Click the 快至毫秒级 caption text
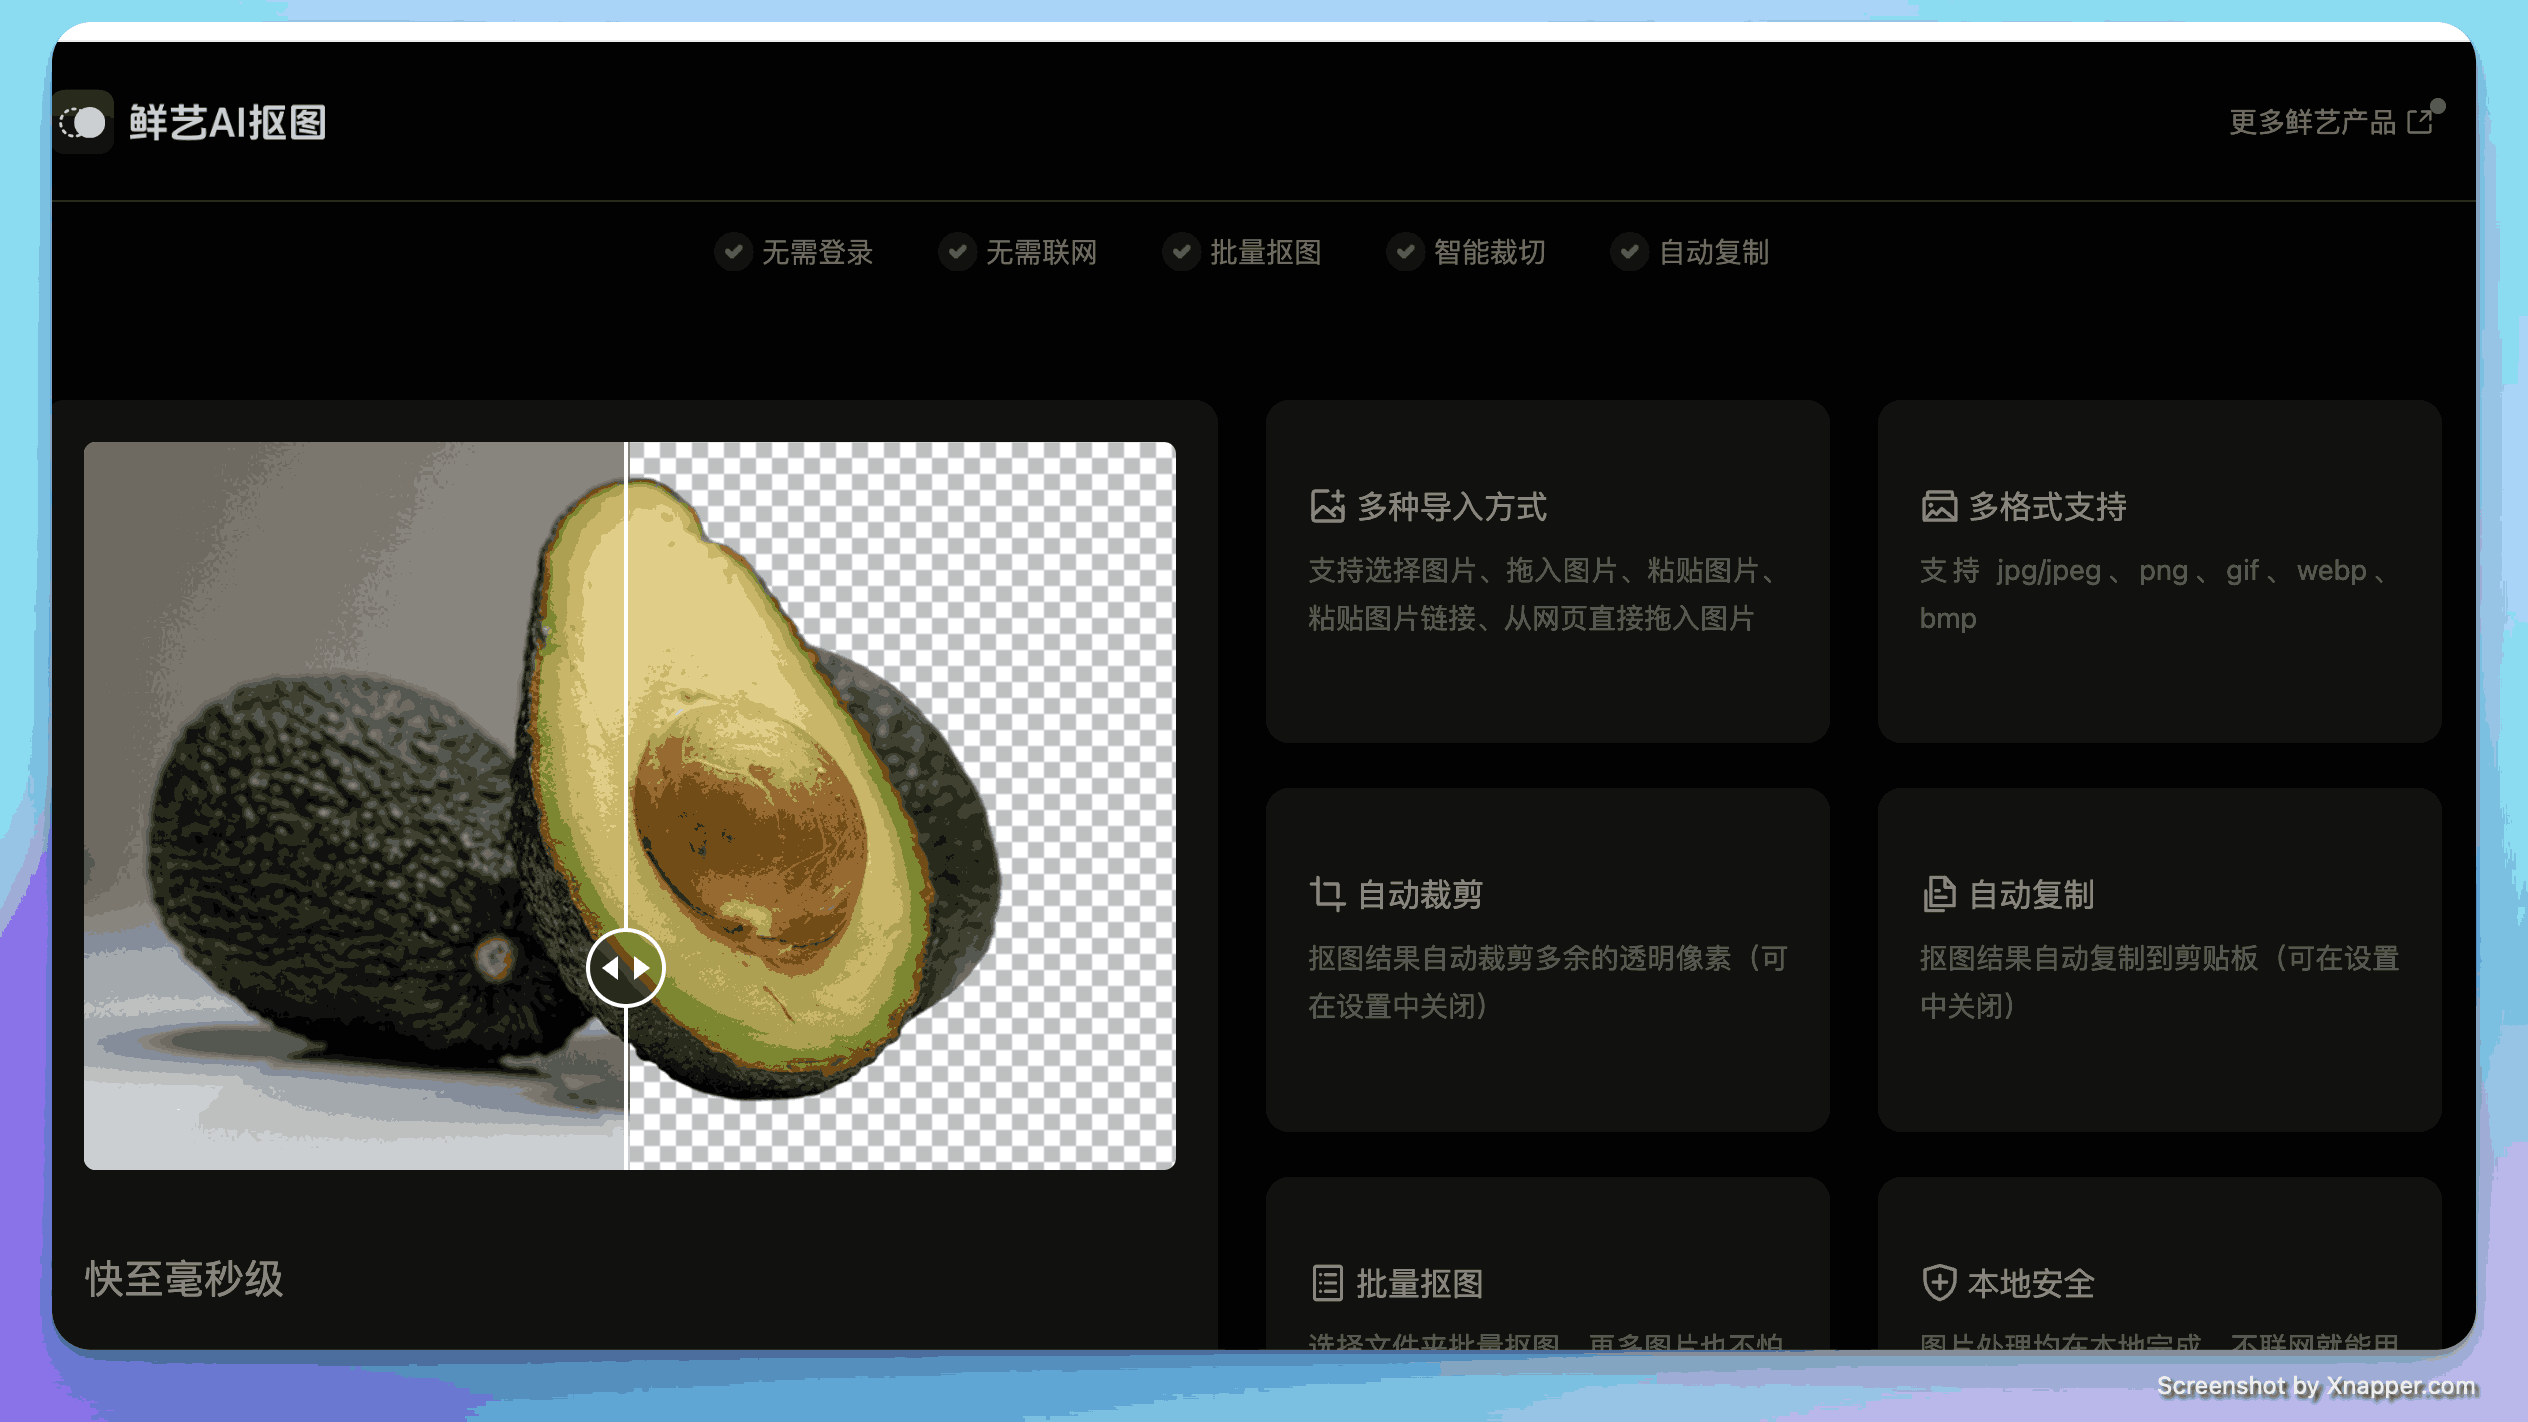 click(184, 1279)
